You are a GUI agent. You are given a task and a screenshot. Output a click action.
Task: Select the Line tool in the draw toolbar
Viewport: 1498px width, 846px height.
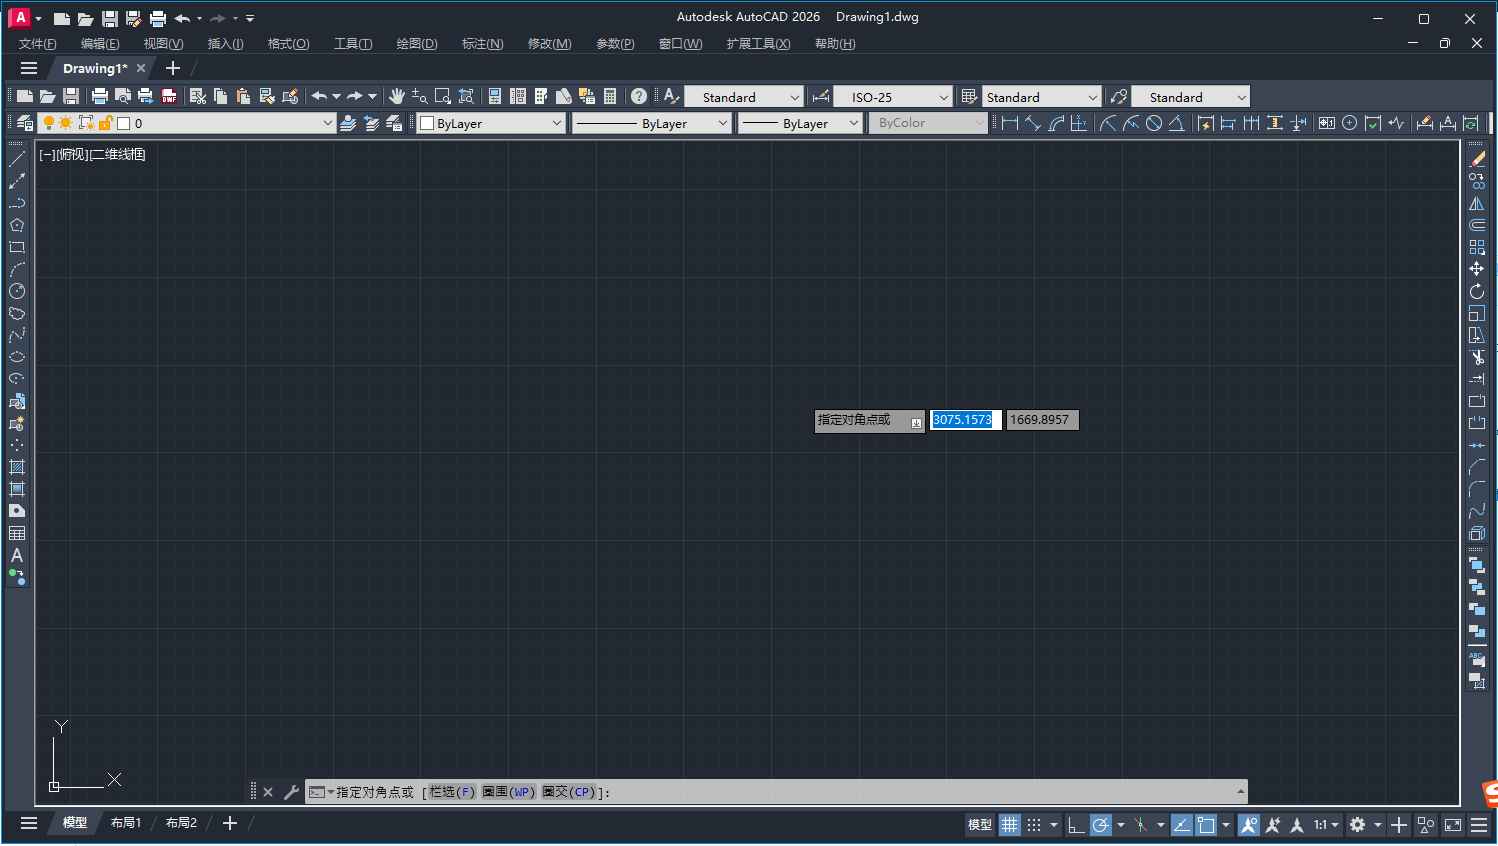point(17,157)
